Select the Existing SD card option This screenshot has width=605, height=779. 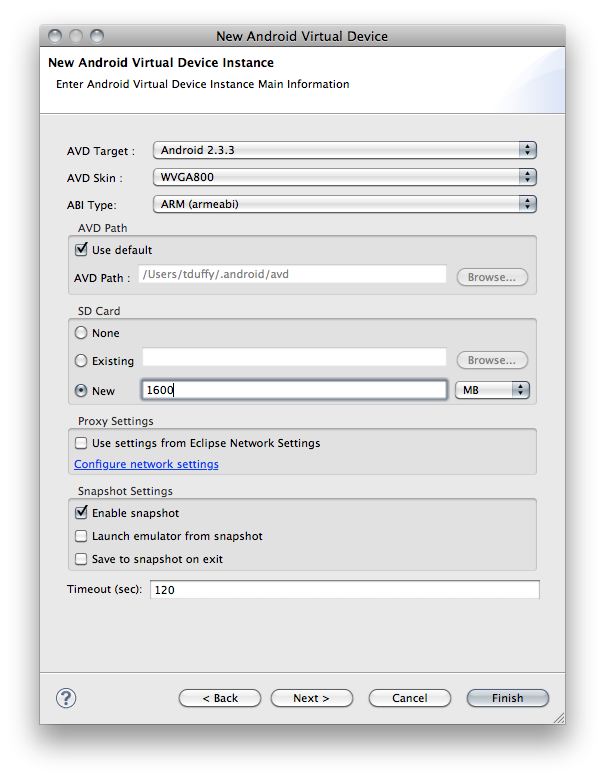pos(81,360)
